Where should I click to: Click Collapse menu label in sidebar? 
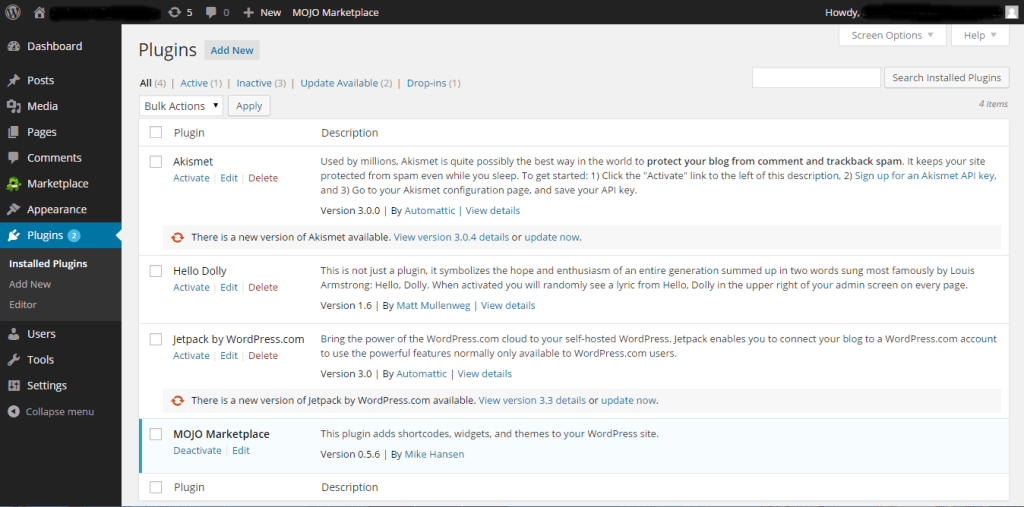point(59,412)
